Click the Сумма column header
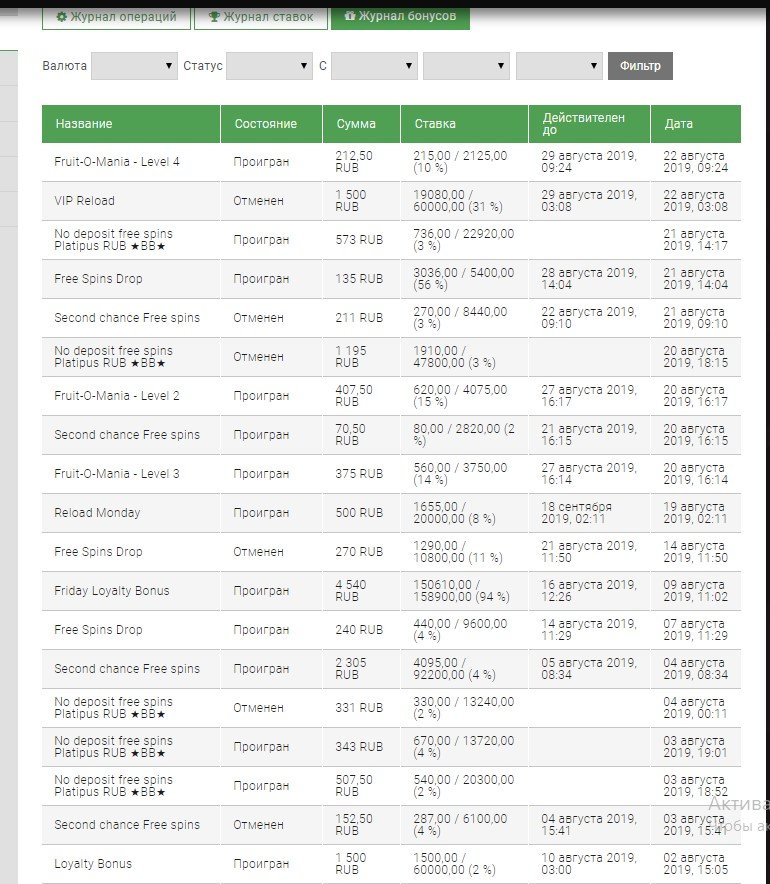Viewport: 770px width, 884px height. pos(356,124)
